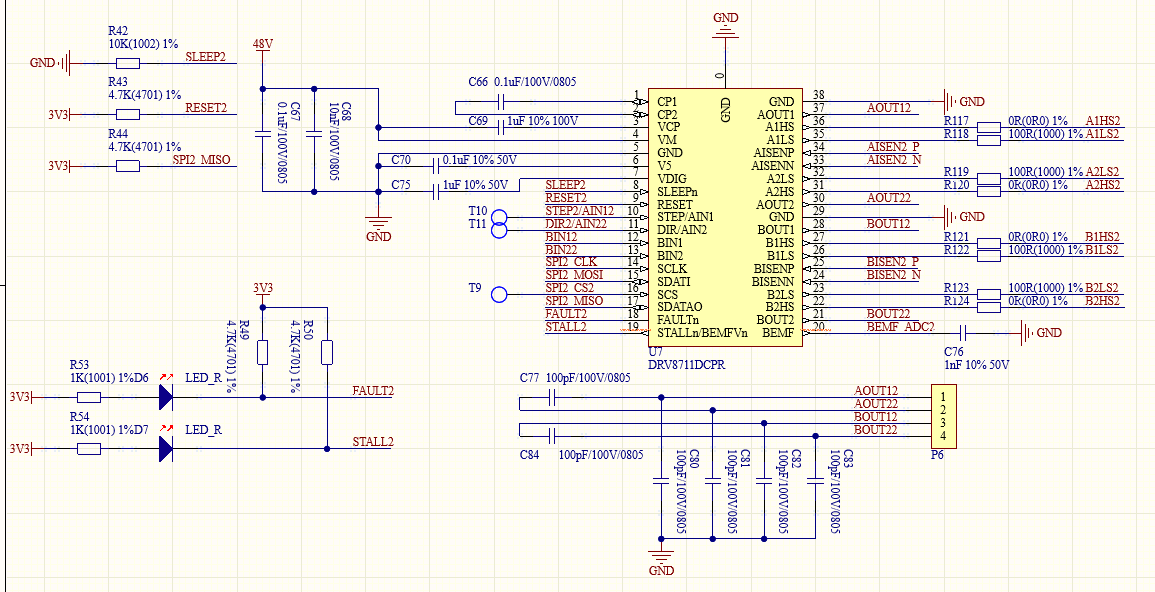Select capacitor C77 symbol
1155x592 pixels.
coord(553,398)
